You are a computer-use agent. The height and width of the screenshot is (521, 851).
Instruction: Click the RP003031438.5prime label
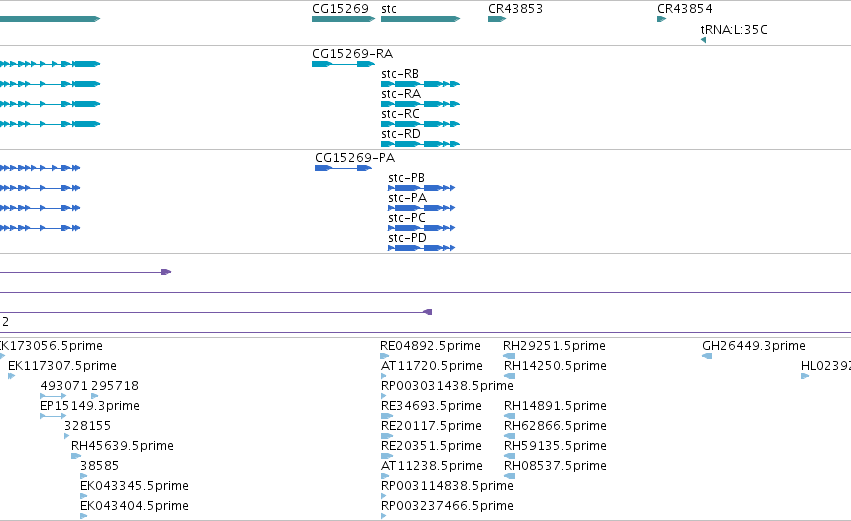(447, 386)
